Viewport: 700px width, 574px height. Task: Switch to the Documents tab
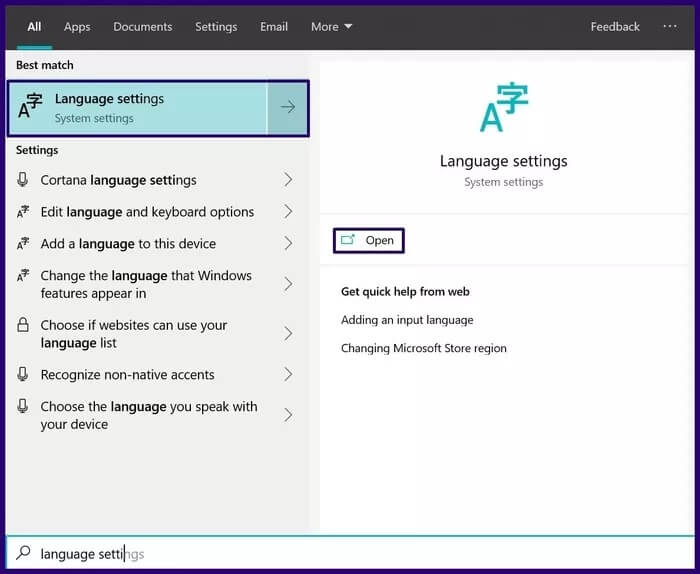point(143,27)
